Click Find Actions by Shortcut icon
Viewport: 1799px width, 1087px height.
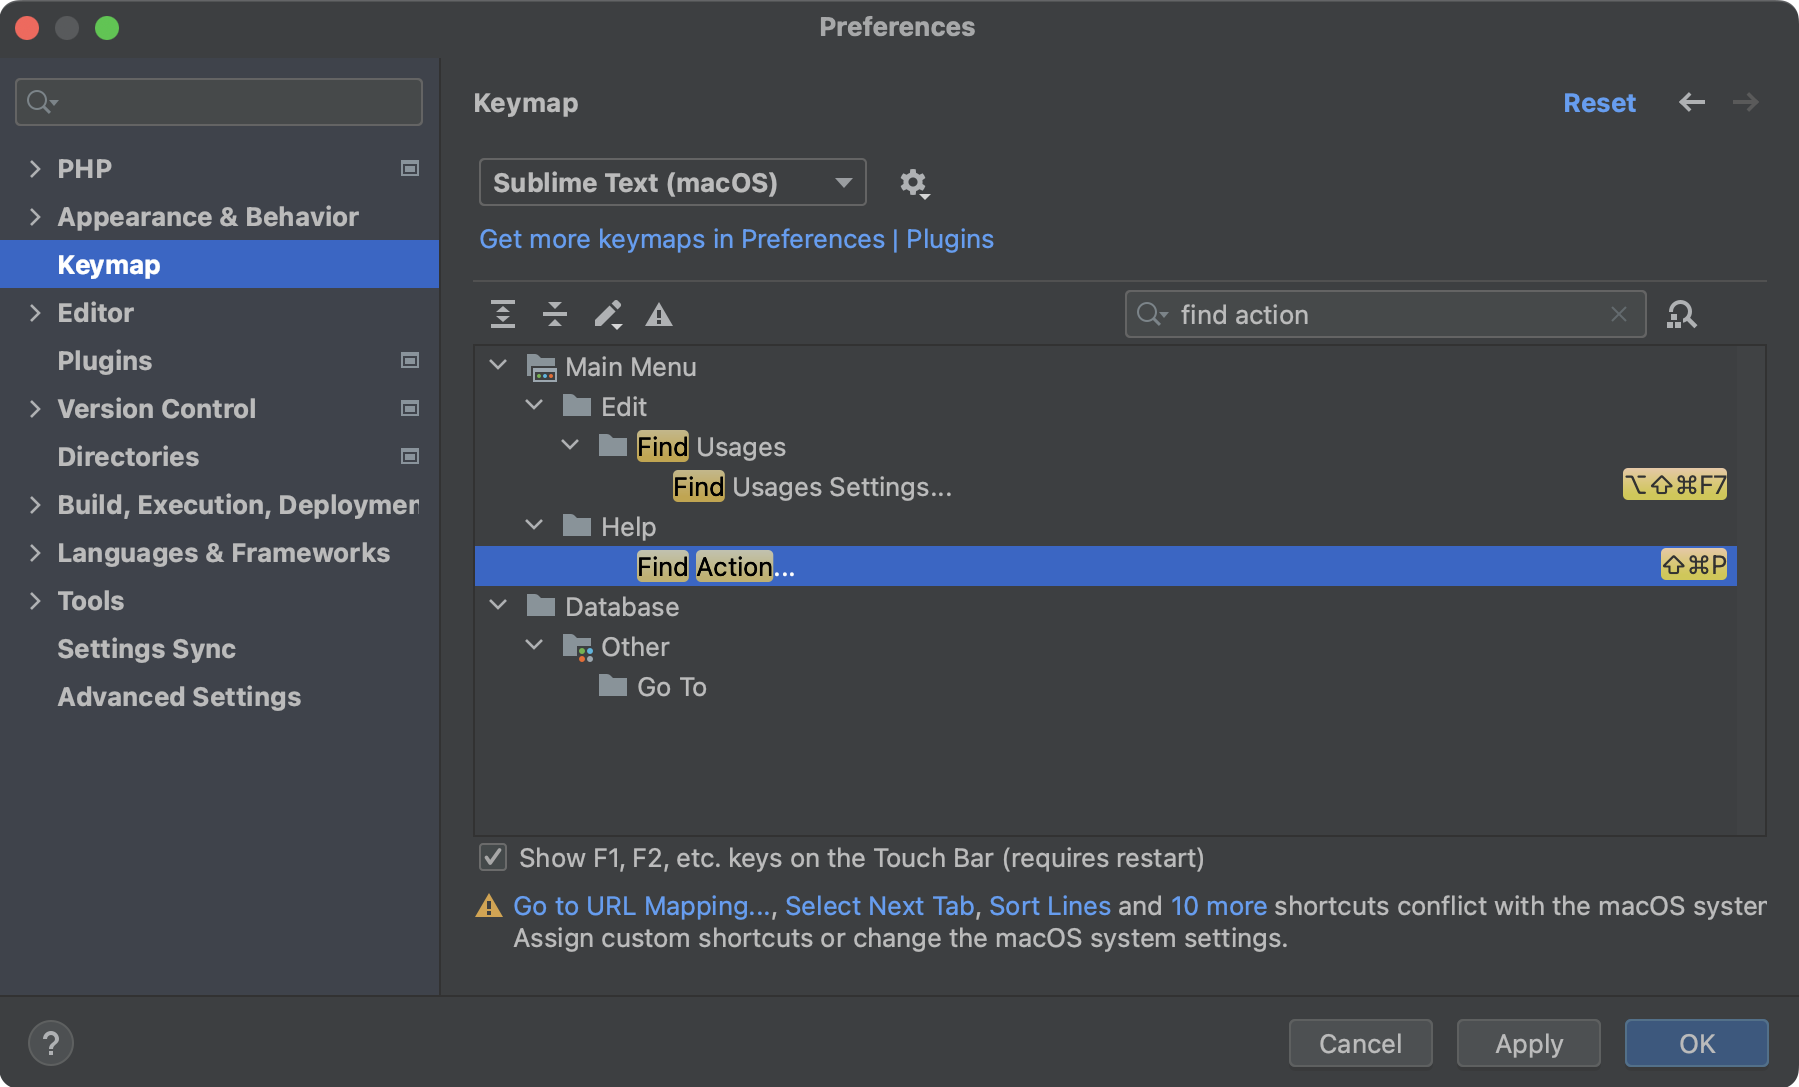click(x=1681, y=315)
